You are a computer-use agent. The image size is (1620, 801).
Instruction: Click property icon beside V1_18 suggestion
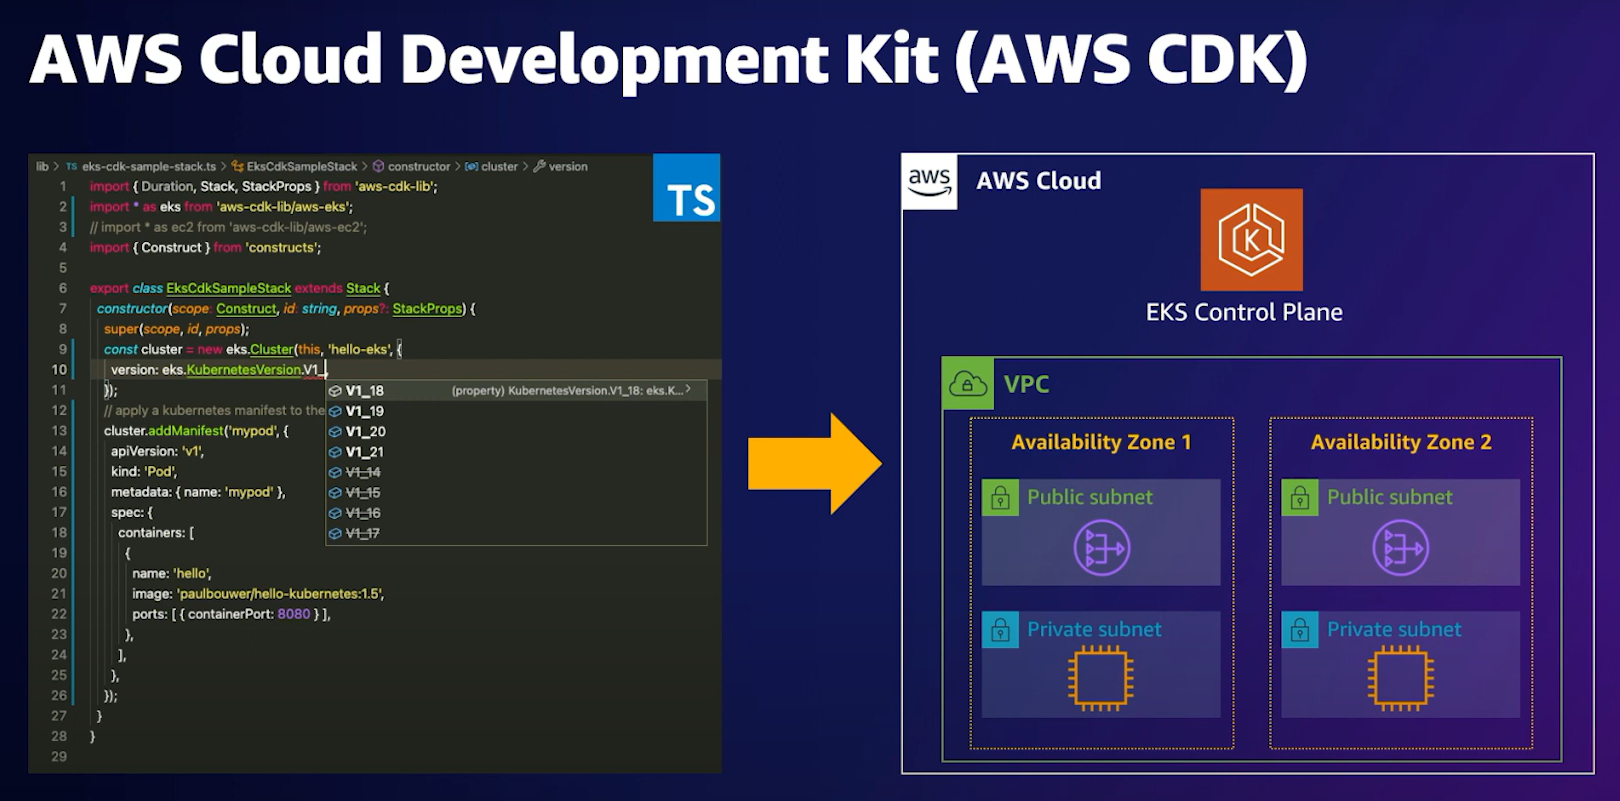point(336,391)
